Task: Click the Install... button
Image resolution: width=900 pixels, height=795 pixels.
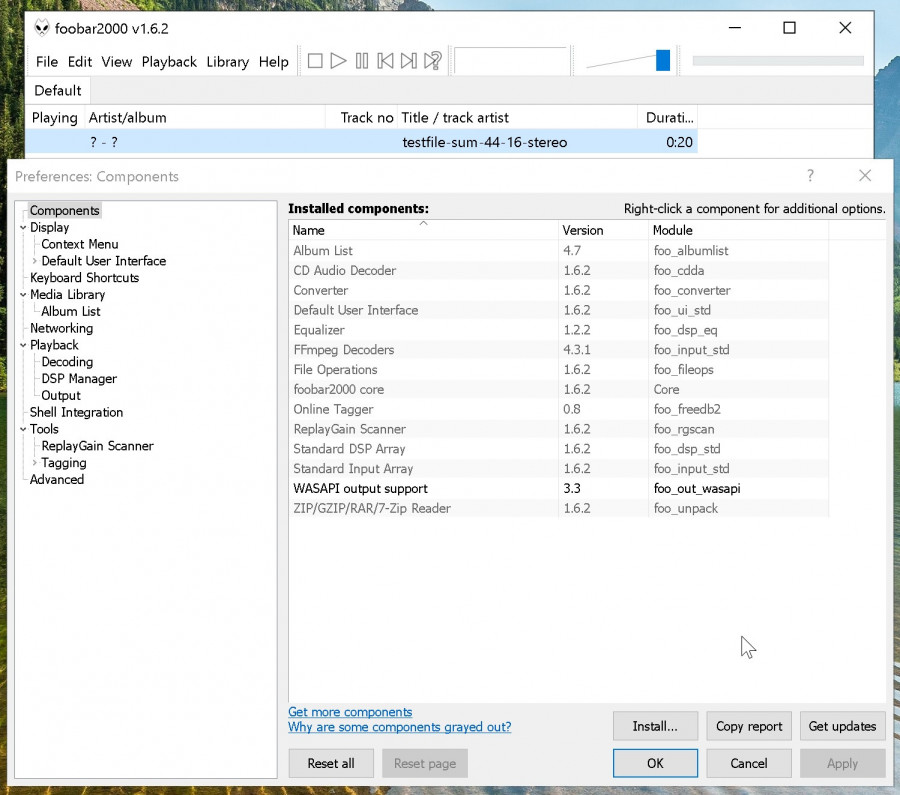Action: point(655,726)
